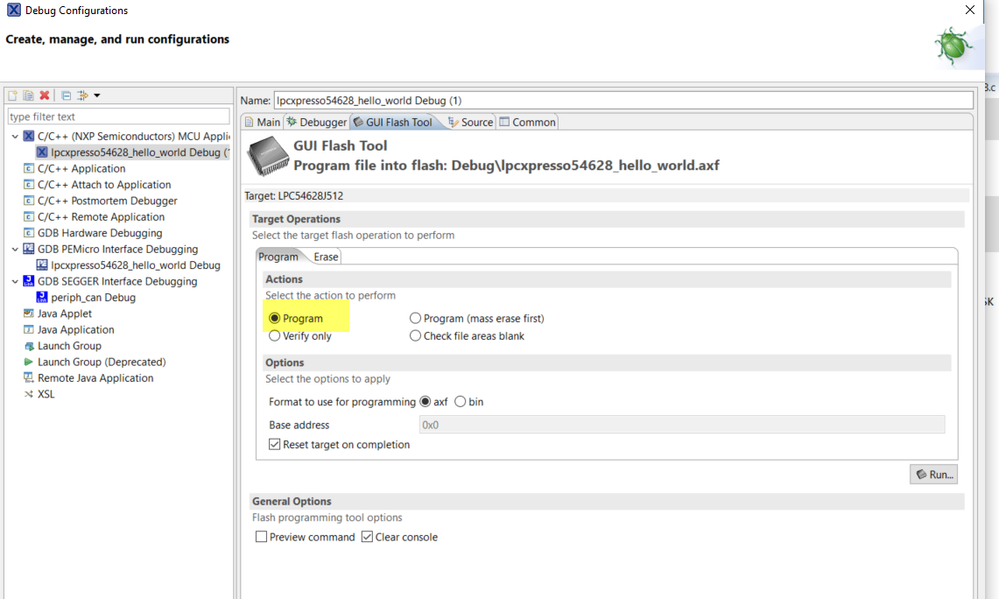Collapse GDB SEGGER Interface Debugging node

(15, 281)
